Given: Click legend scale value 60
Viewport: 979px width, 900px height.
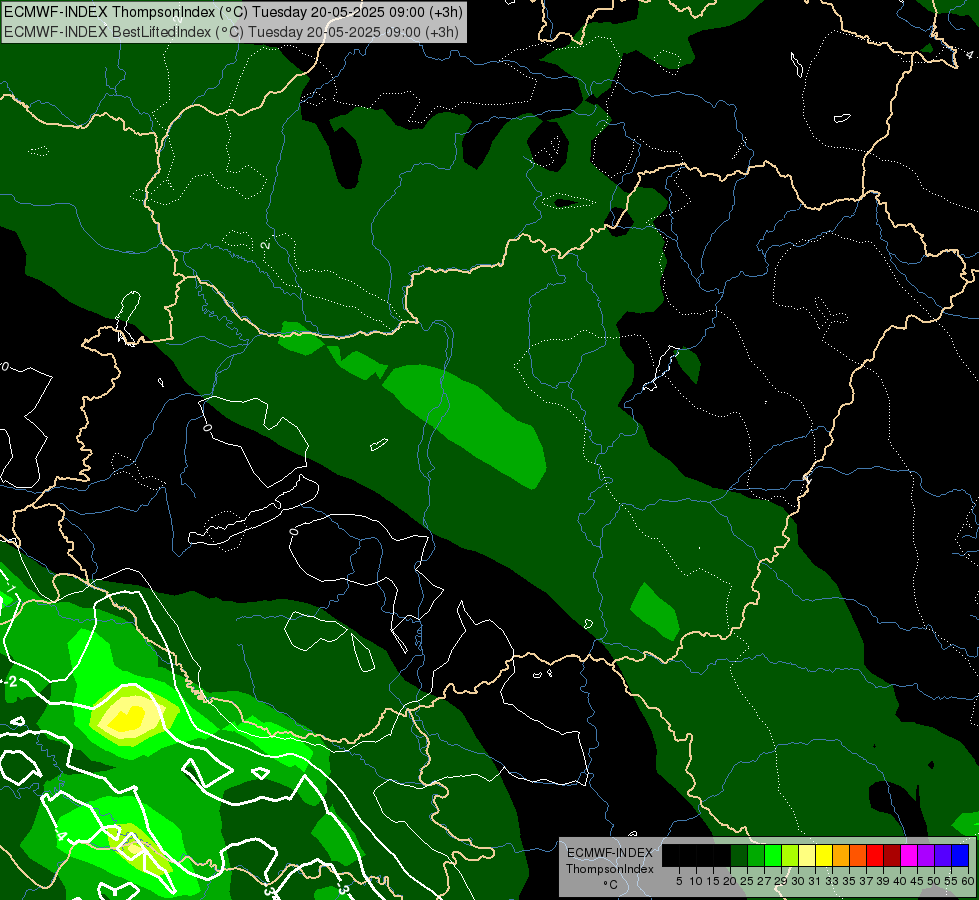Looking at the screenshot, I should click(x=968, y=881).
